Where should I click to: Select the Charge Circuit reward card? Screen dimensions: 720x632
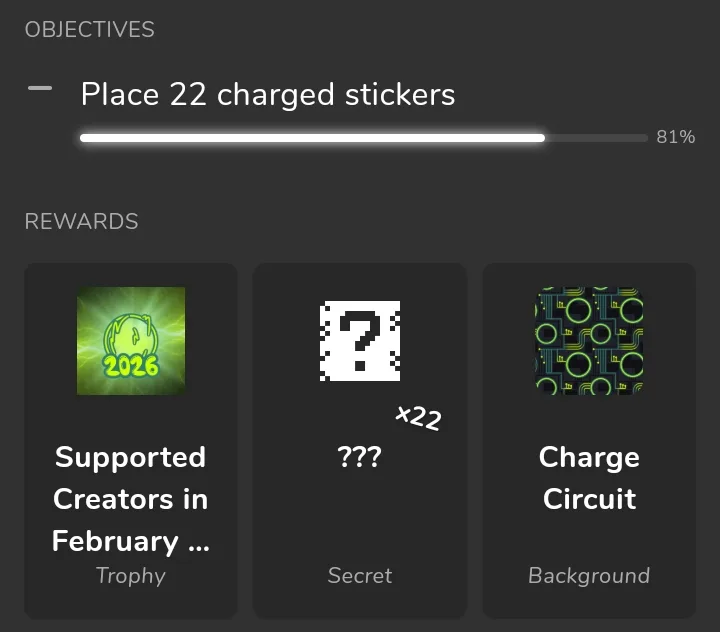coord(589,530)
